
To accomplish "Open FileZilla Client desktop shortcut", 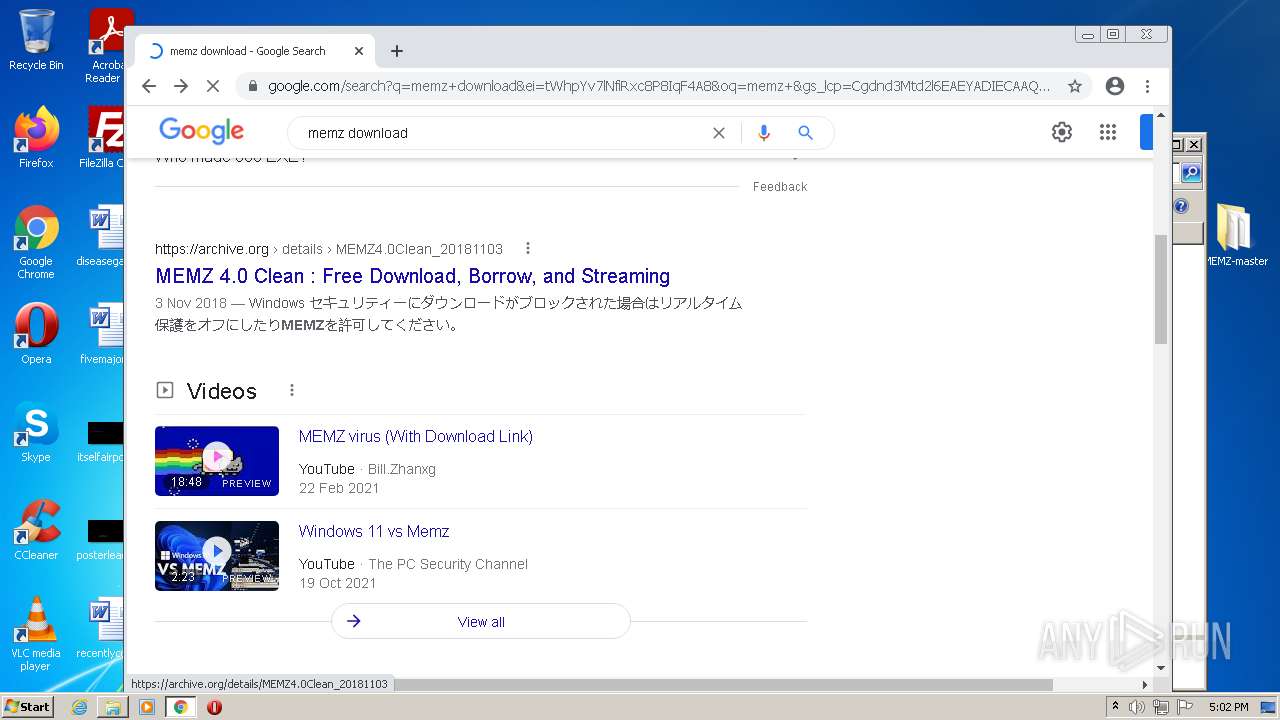I will pyautogui.click(x=104, y=137).
